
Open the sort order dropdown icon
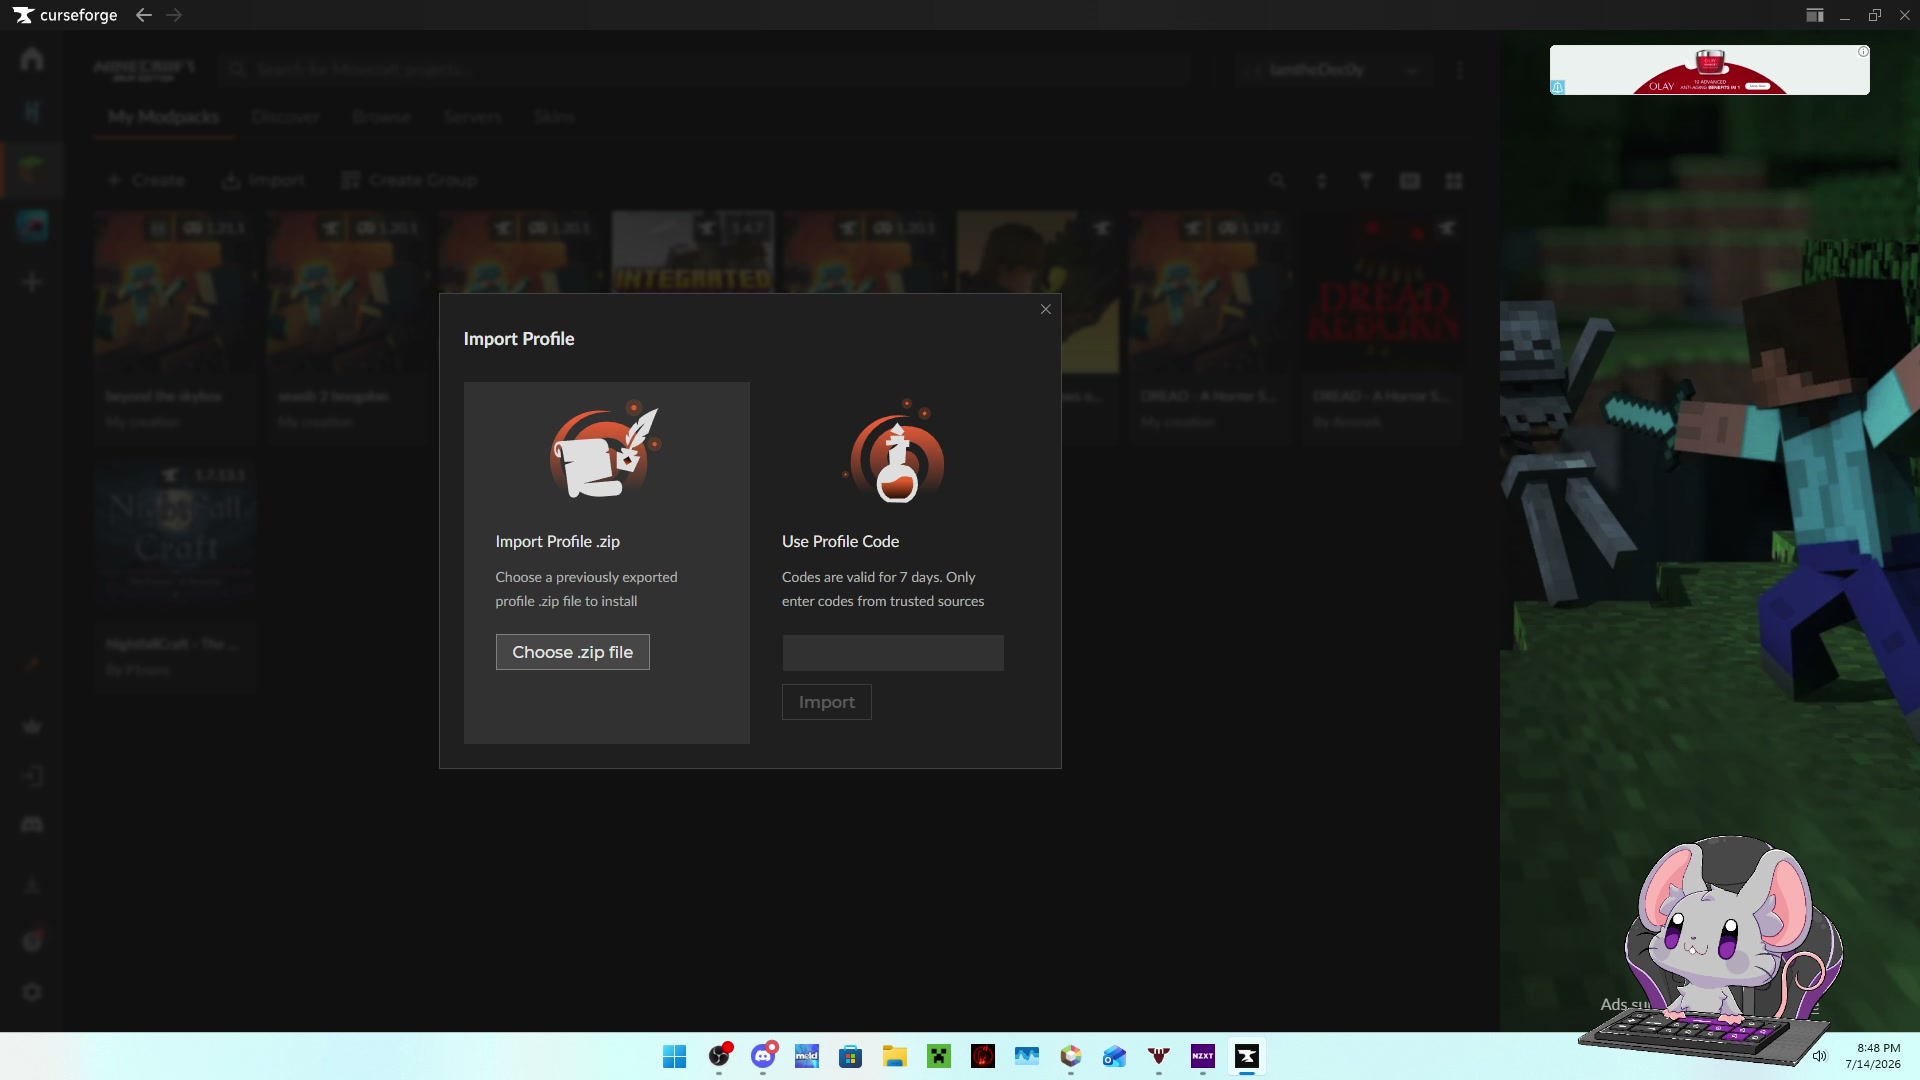coord(1321,181)
